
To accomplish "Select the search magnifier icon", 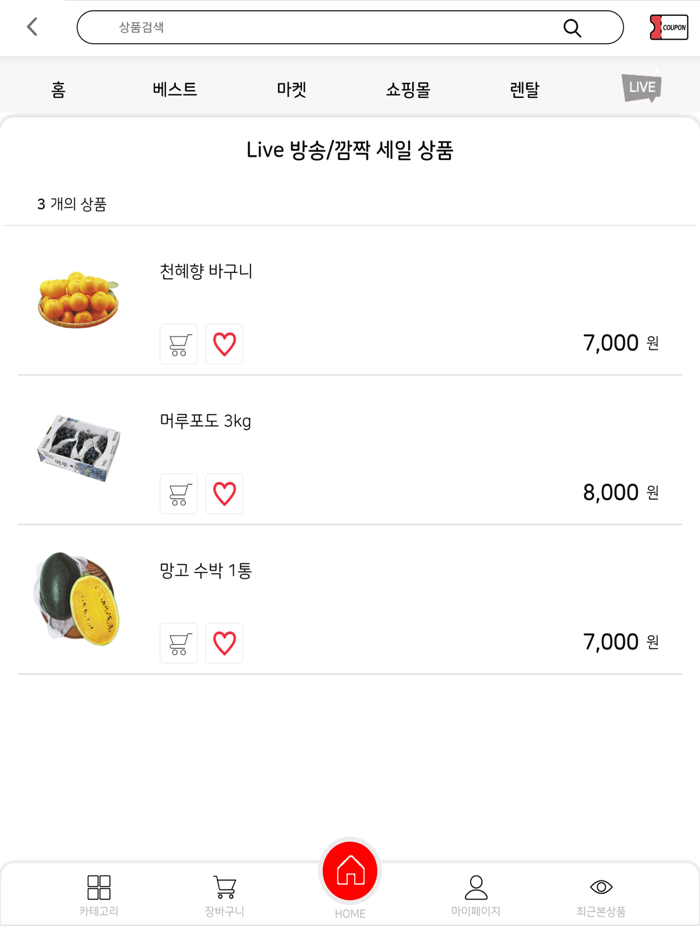I will 572,28.
